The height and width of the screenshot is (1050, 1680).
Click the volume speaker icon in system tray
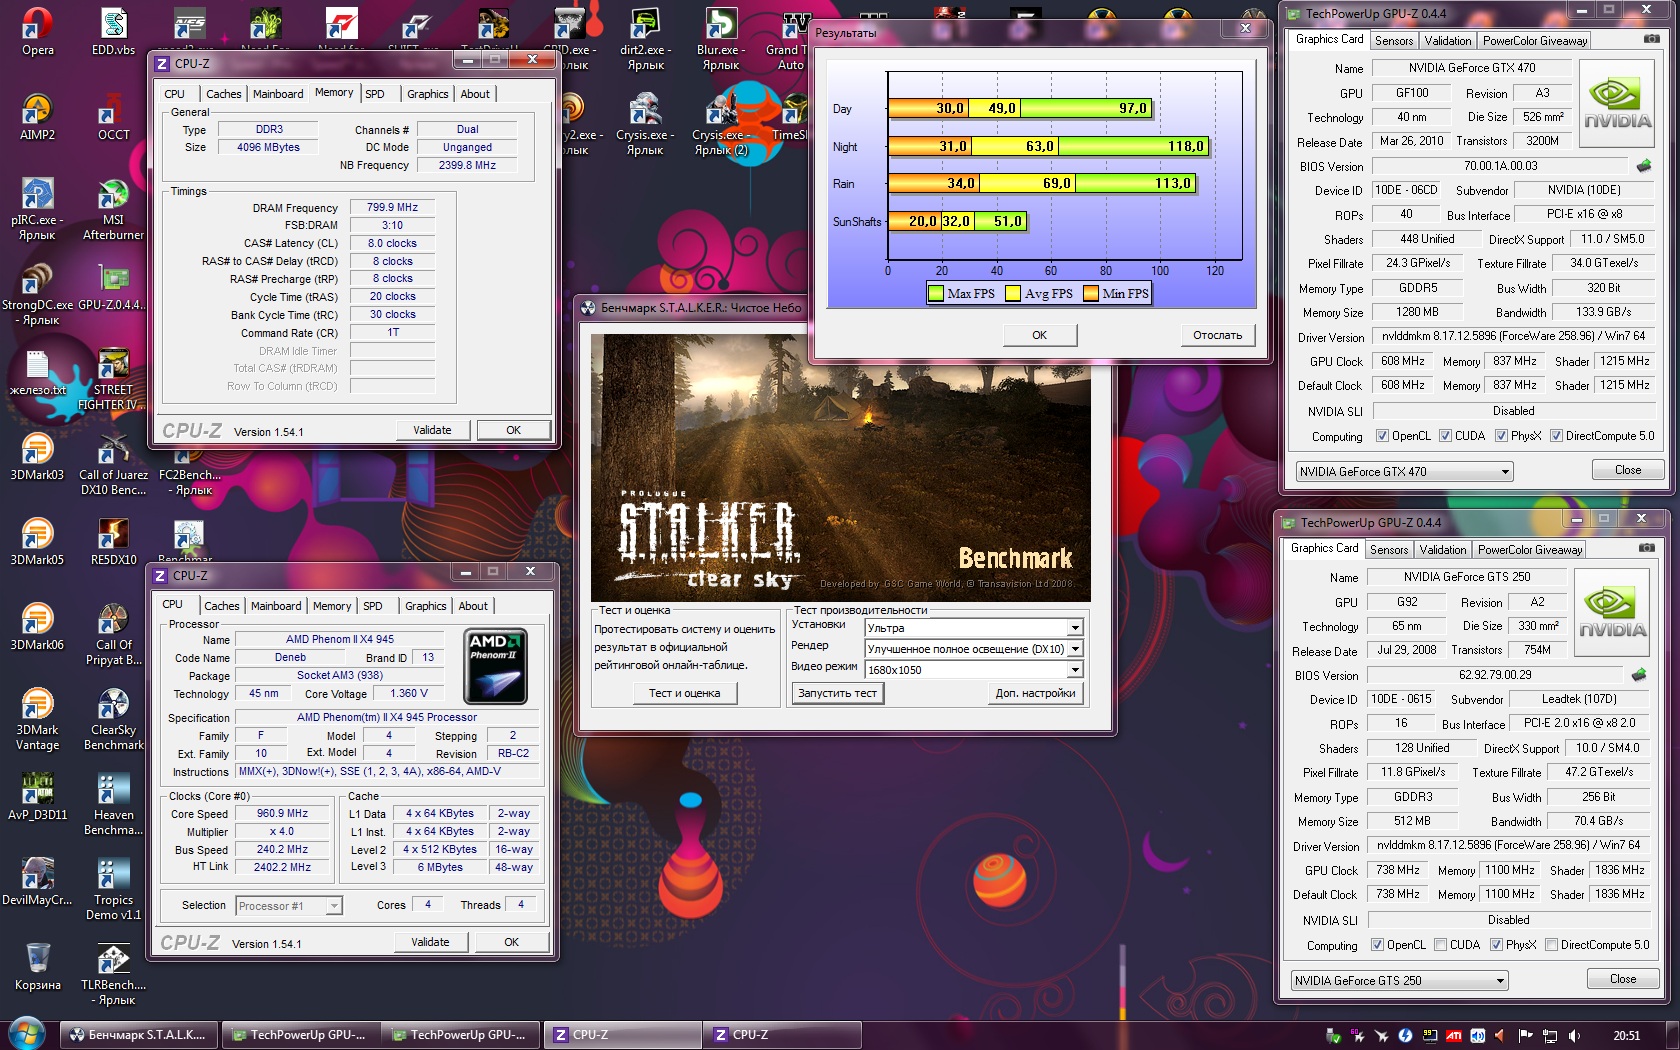[x=1574, y=1036]
